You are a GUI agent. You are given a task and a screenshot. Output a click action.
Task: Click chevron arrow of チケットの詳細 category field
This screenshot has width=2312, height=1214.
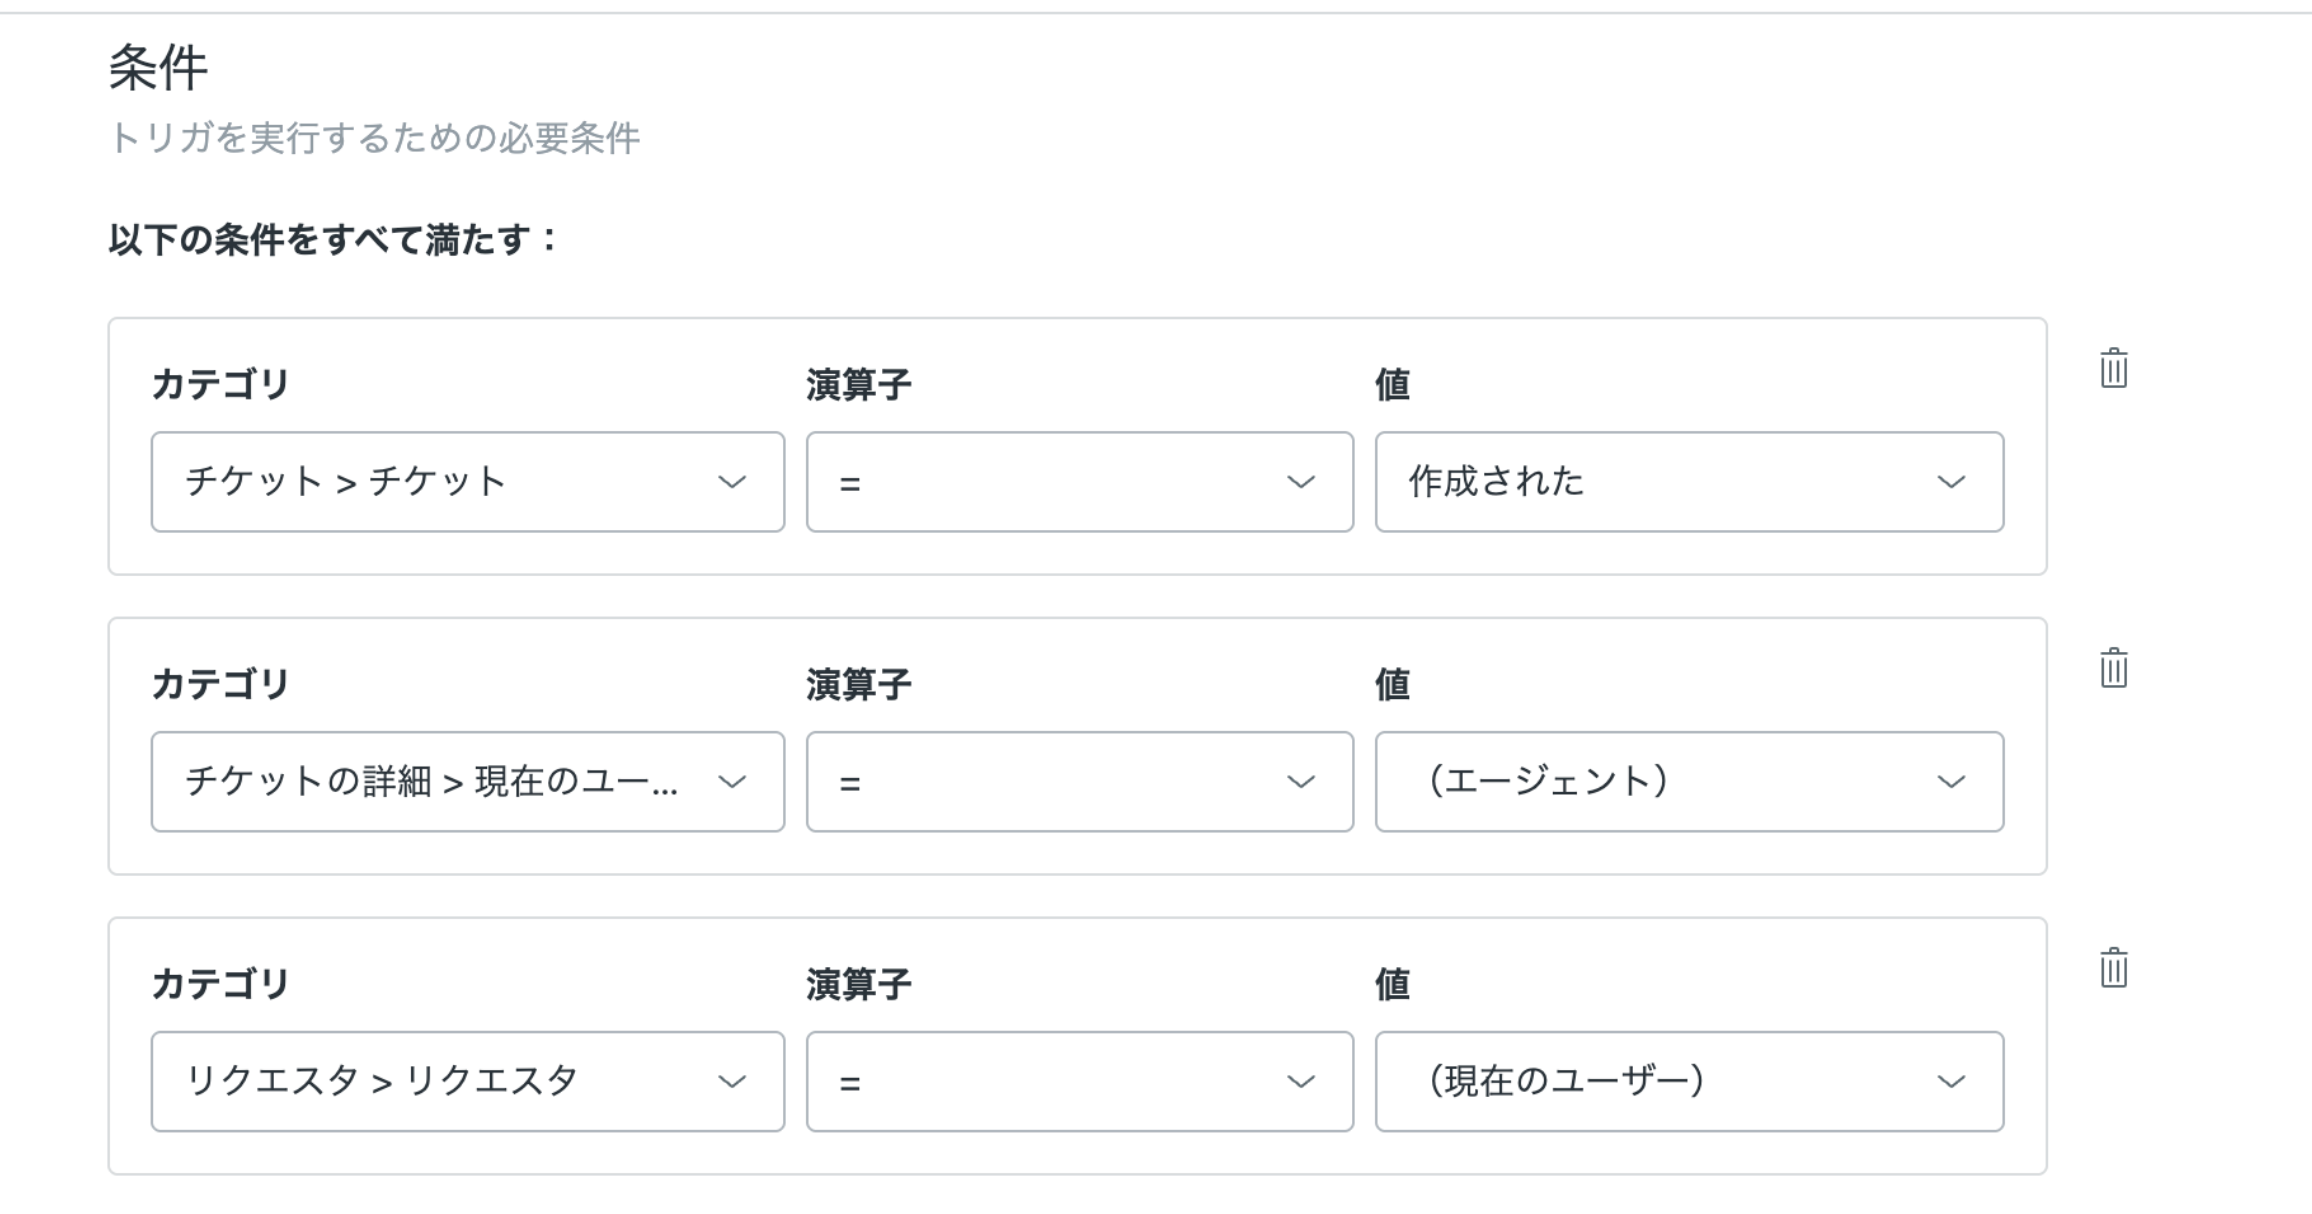pos(732,782)
